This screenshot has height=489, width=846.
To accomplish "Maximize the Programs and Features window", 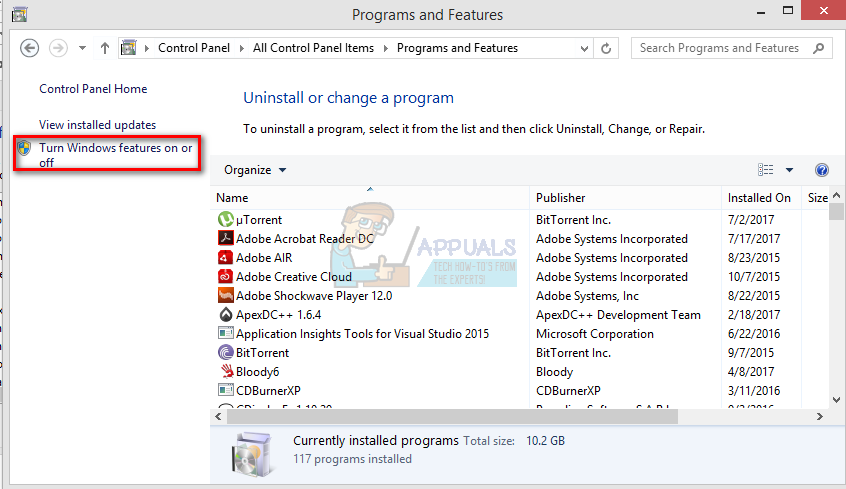I will (x=788, y=11).
